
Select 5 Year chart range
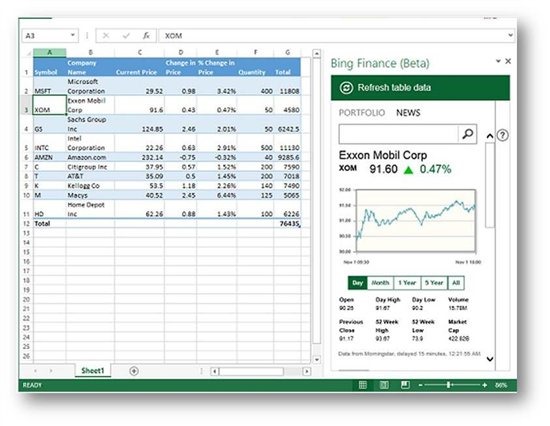pos(434,283)
